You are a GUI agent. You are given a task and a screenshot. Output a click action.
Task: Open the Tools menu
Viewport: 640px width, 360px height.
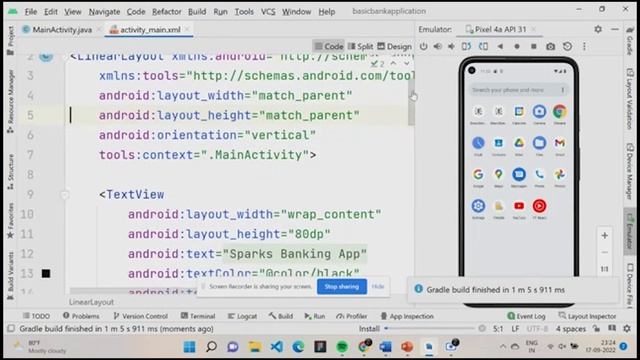click(244, 12)
